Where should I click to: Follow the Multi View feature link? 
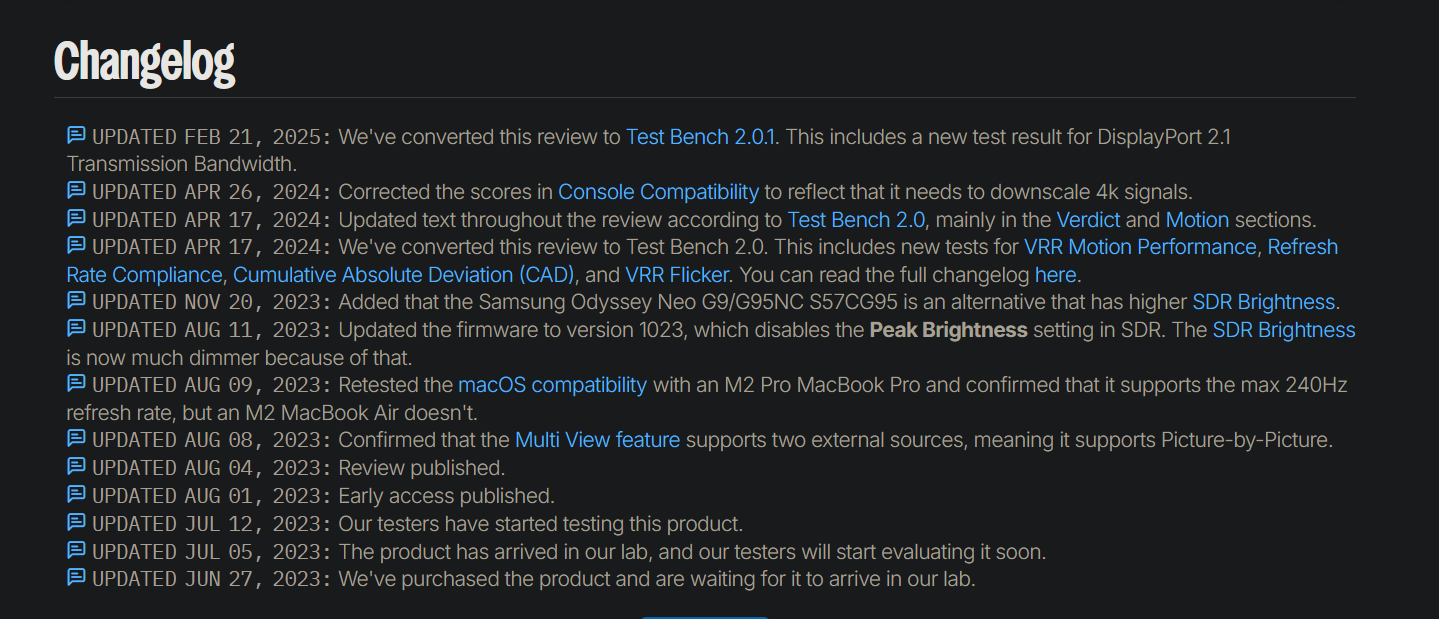pos(597,440)
